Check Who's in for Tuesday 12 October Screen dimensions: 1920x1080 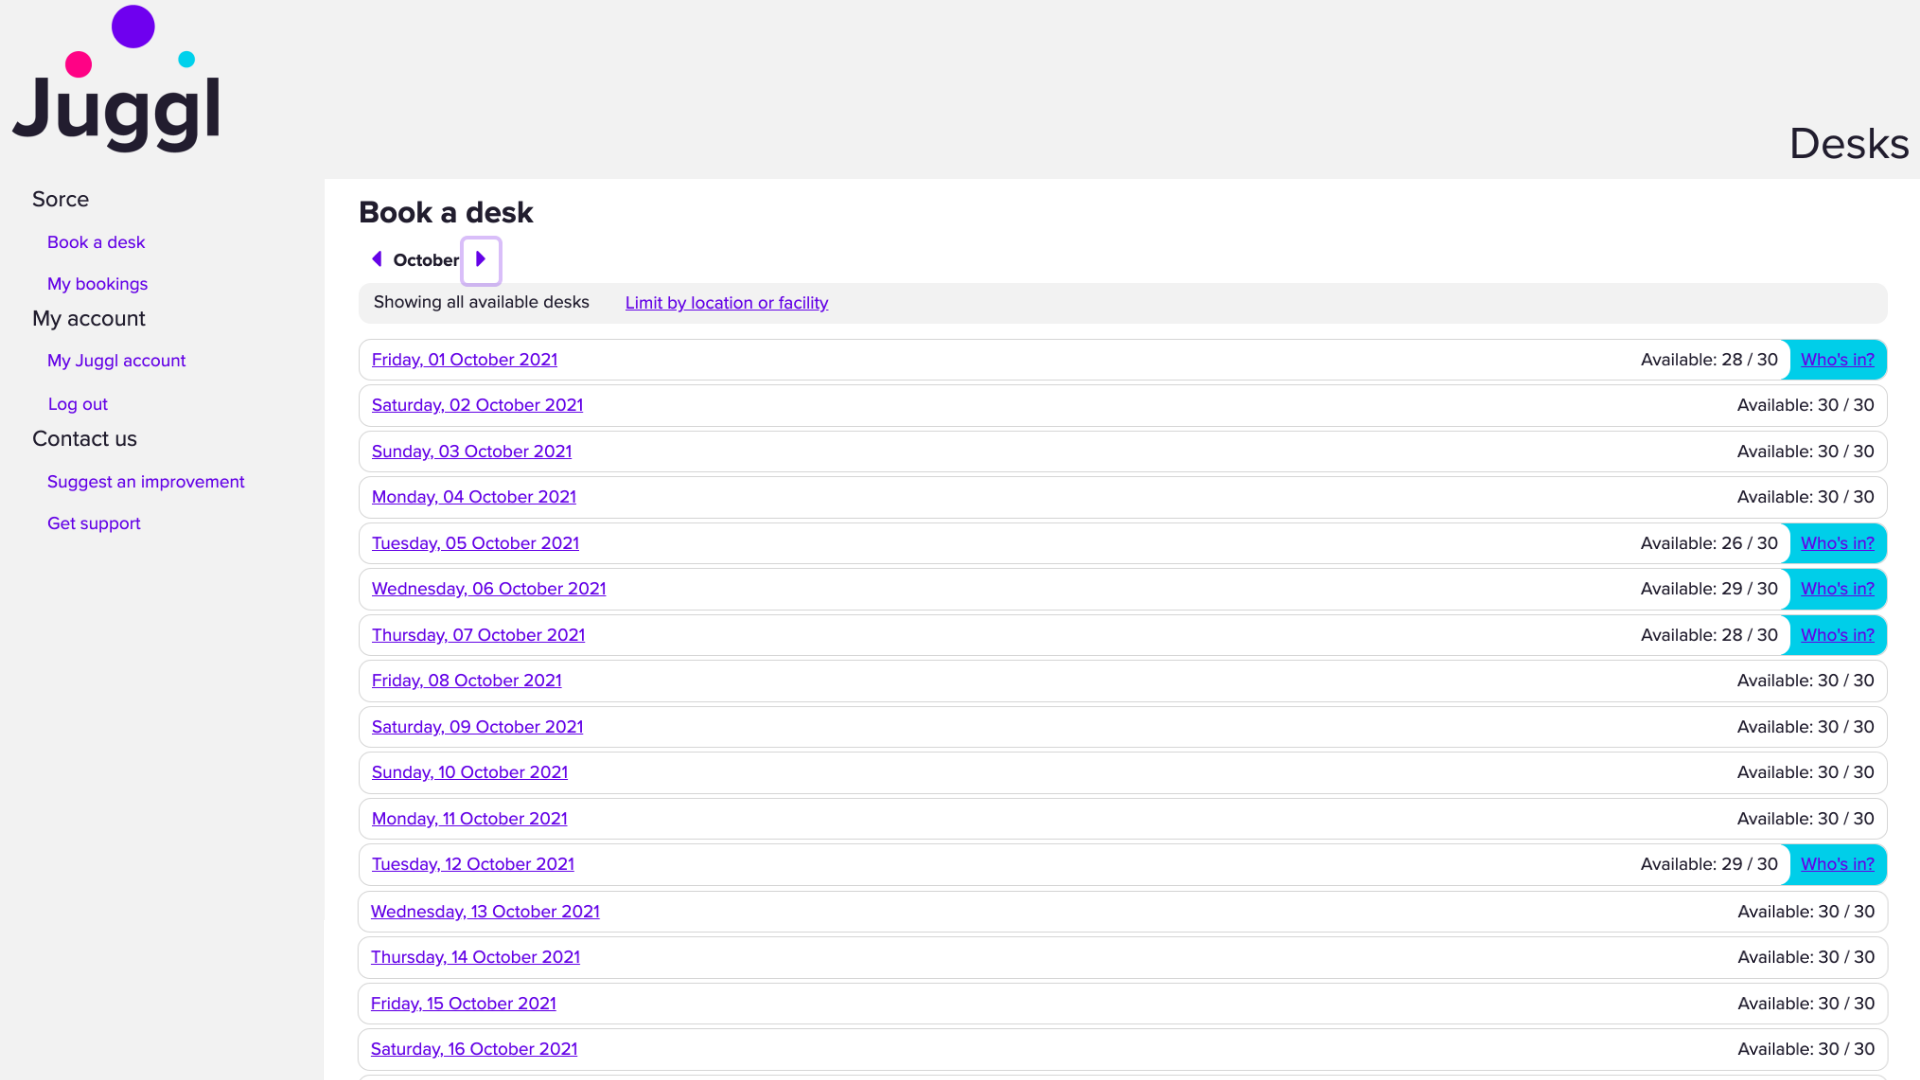1837,864
